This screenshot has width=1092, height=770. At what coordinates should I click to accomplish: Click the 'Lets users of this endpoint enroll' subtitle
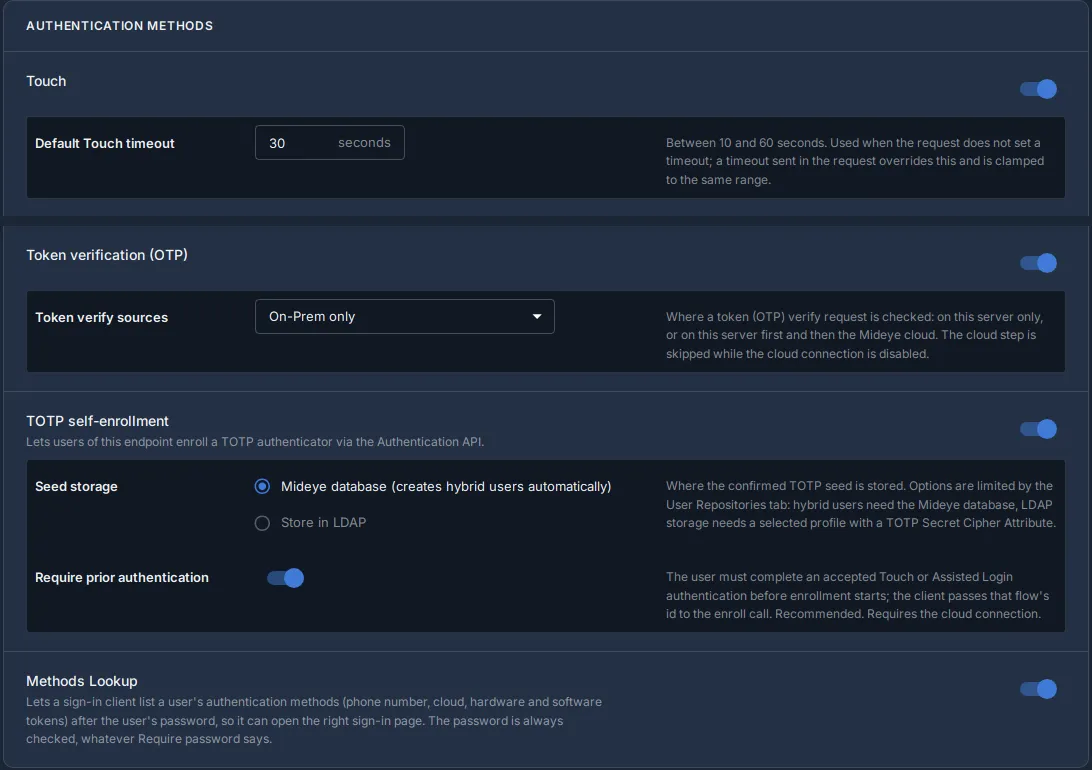[x=255, y=441]
